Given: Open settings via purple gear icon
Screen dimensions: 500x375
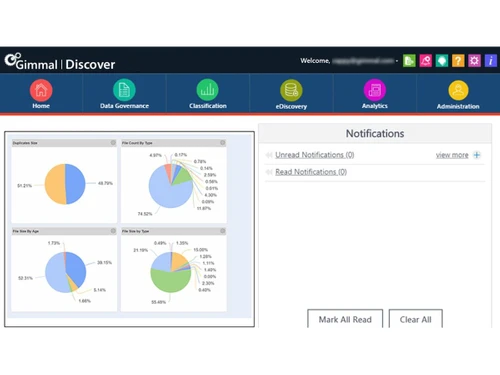Looking at the screenshot, I should [474, 61].
